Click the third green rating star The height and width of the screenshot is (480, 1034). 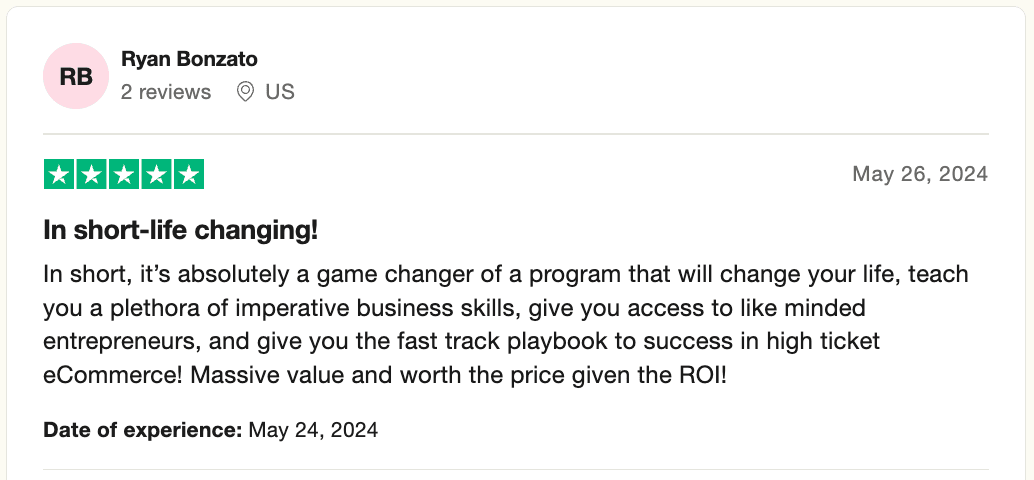tap(124, 175)
